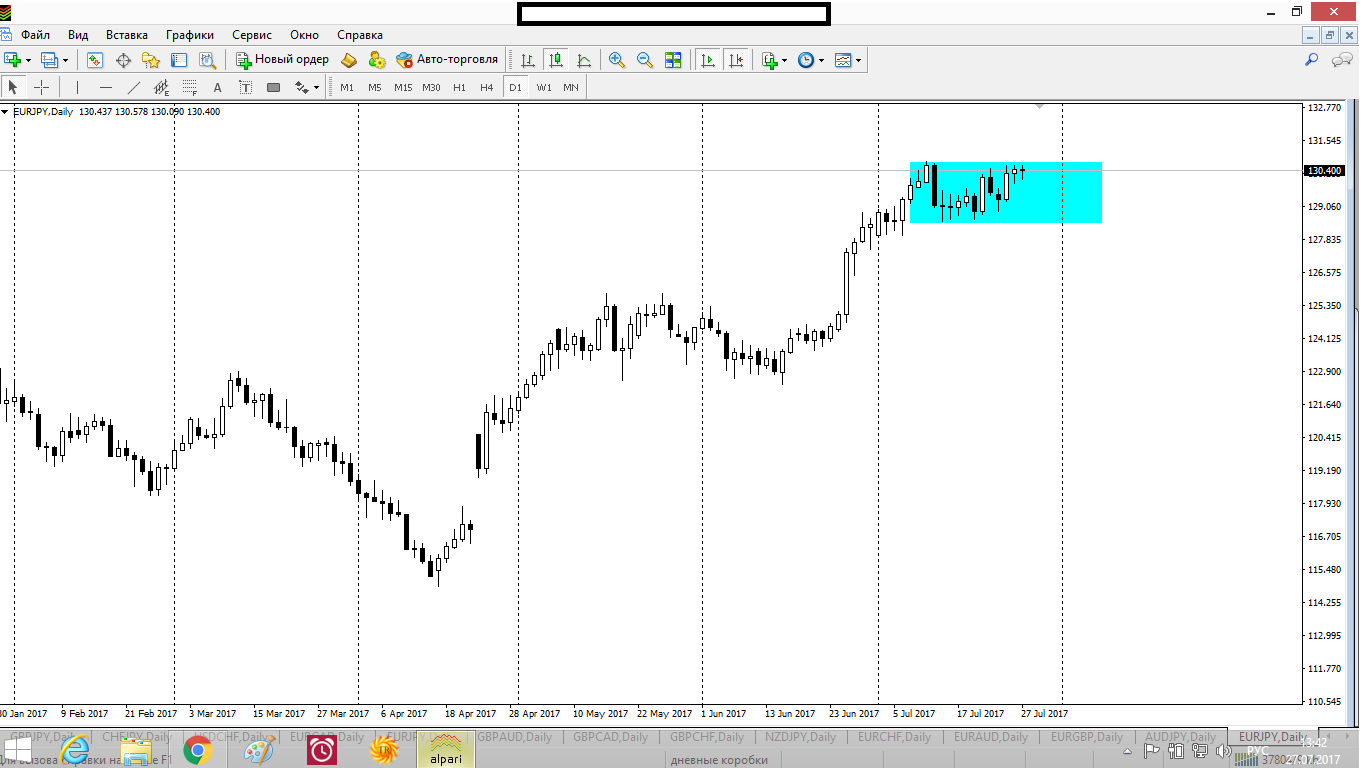This screenshot has width=1366, height=768.
Task: Select the Cursor arrow tool
Action: point(13,87)
